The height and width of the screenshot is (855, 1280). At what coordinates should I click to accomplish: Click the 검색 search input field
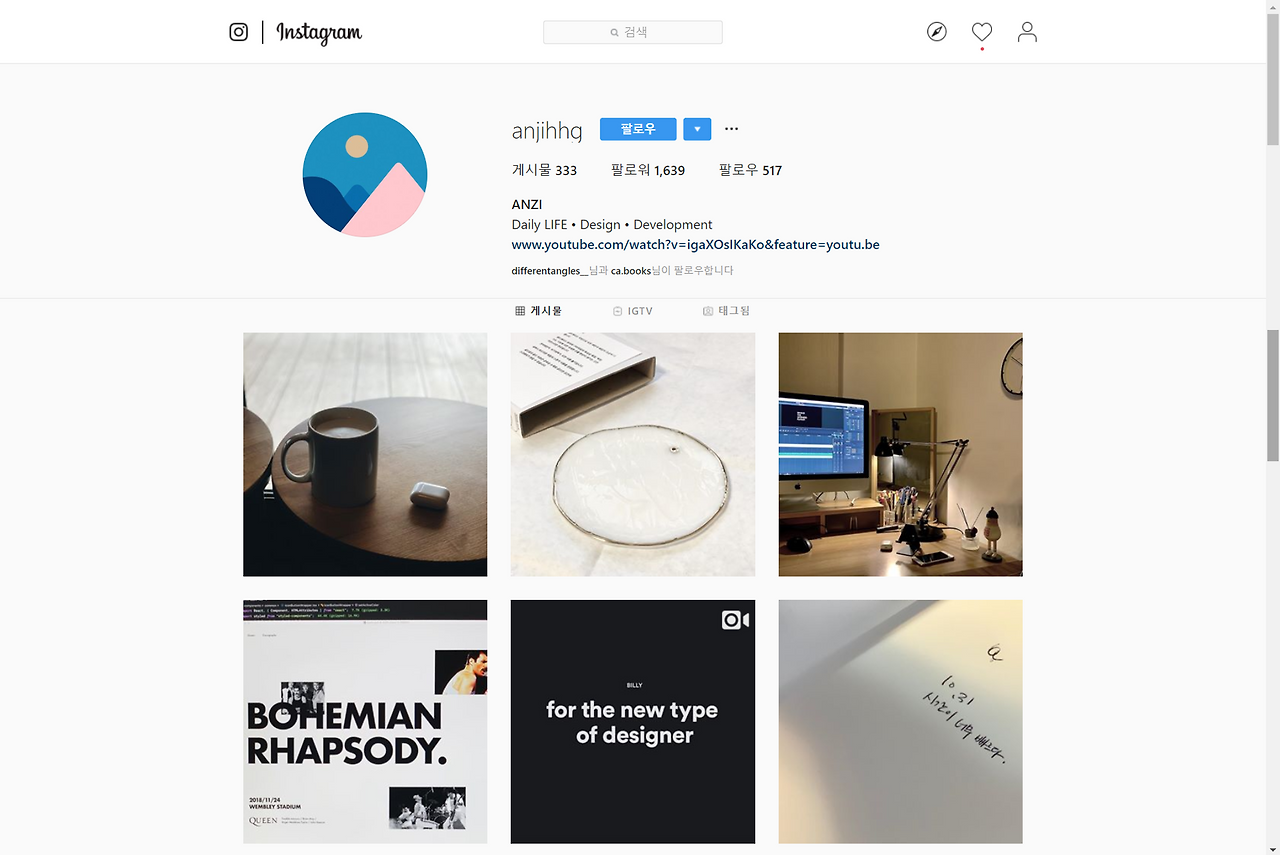tap(633, 32)
